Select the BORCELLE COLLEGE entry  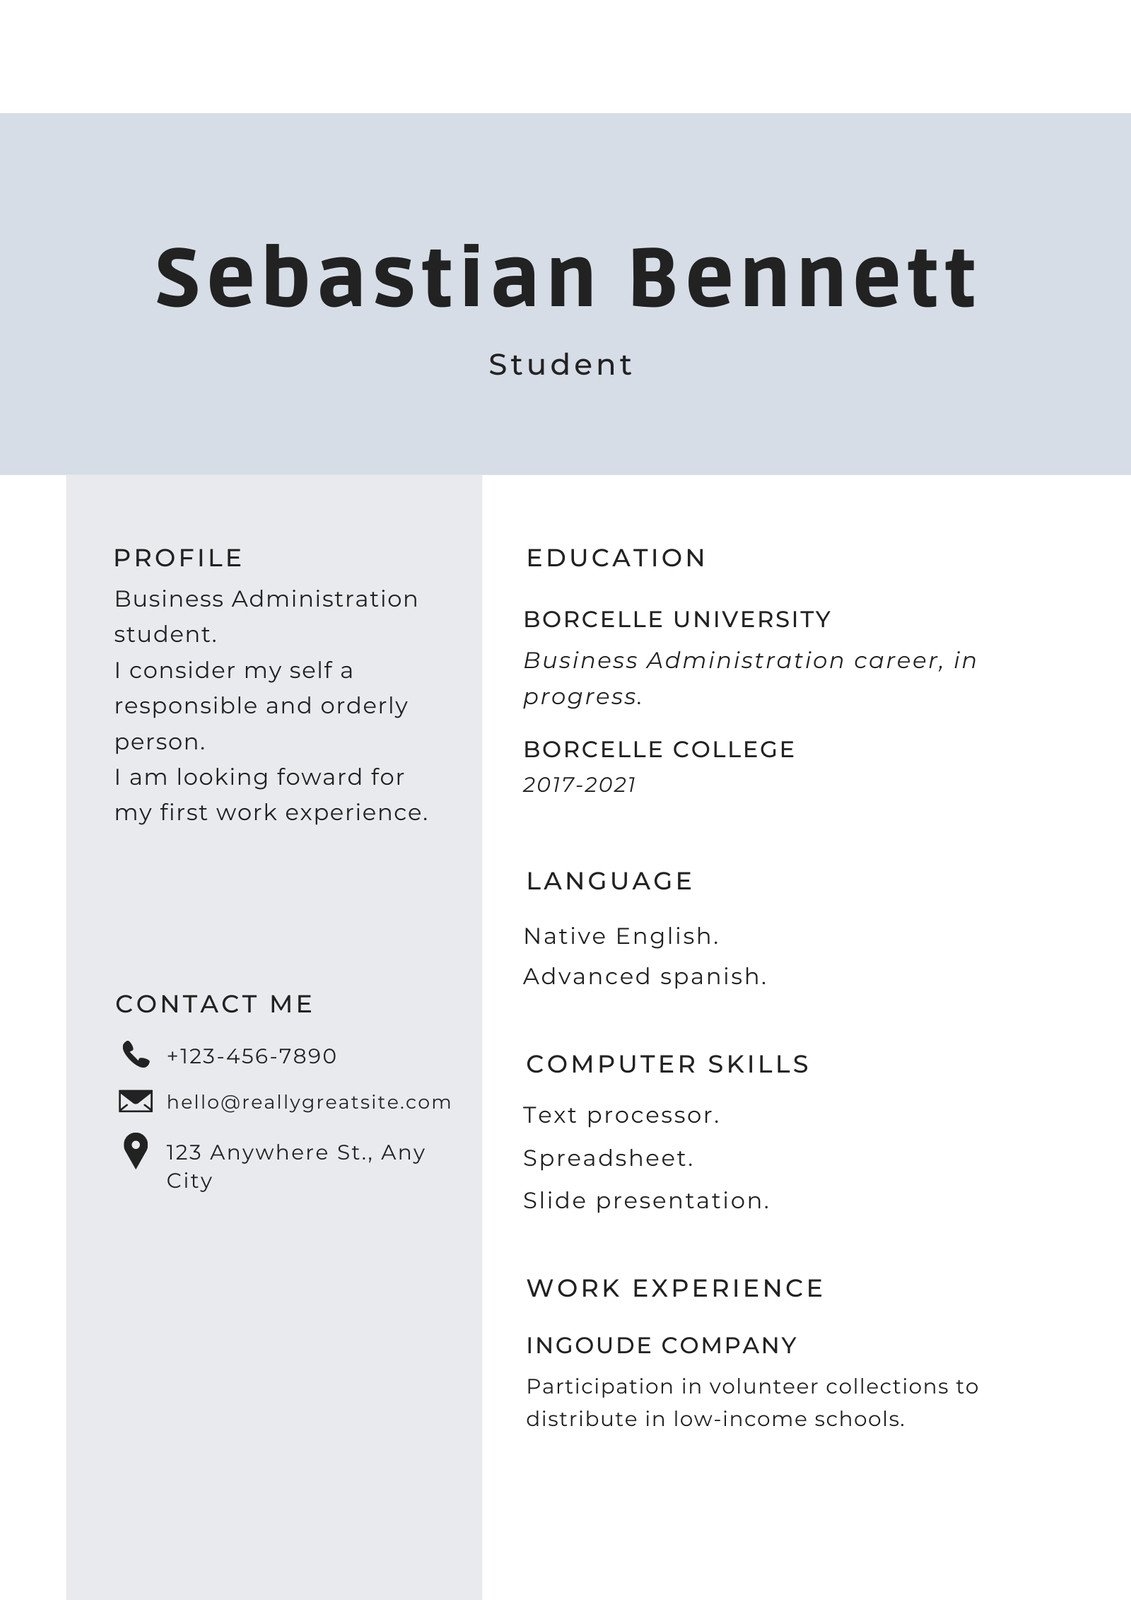(x=659, y=749)
